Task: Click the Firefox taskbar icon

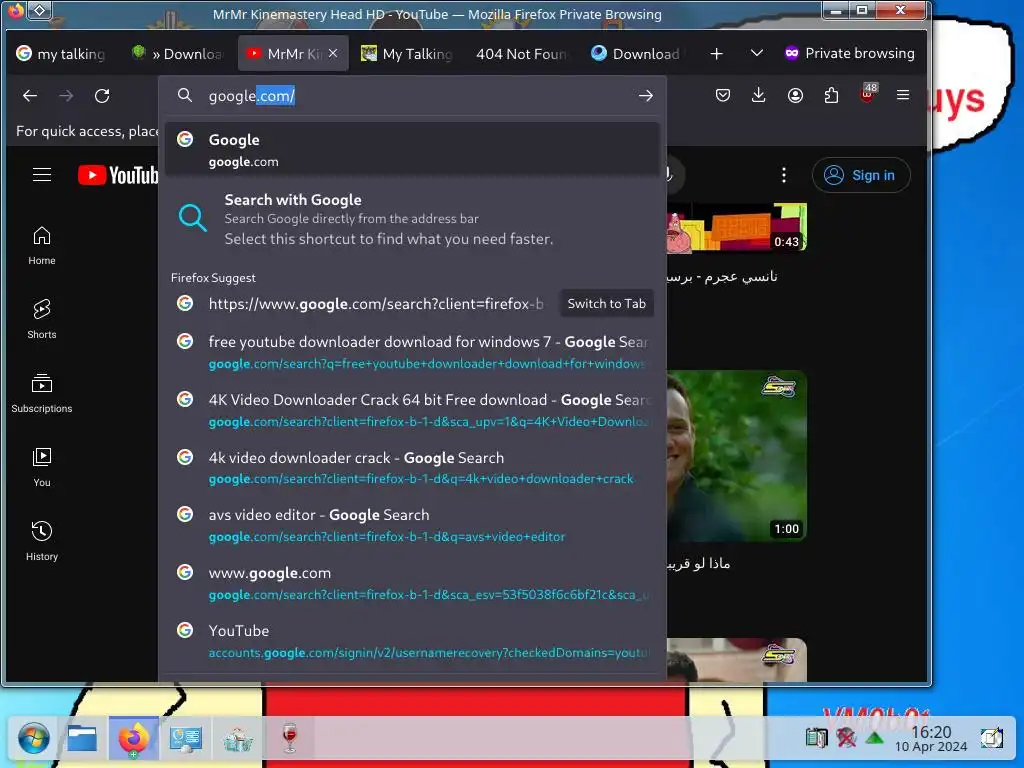Action: pyautogui.click(x=133, y=739)
